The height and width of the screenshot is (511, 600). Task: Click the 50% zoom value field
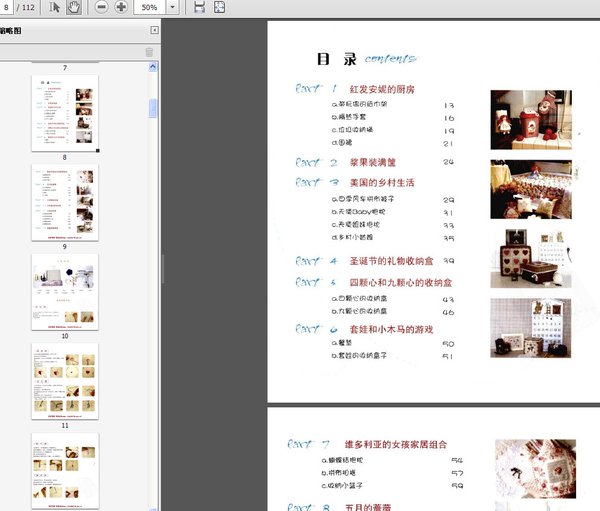point(150,7)
